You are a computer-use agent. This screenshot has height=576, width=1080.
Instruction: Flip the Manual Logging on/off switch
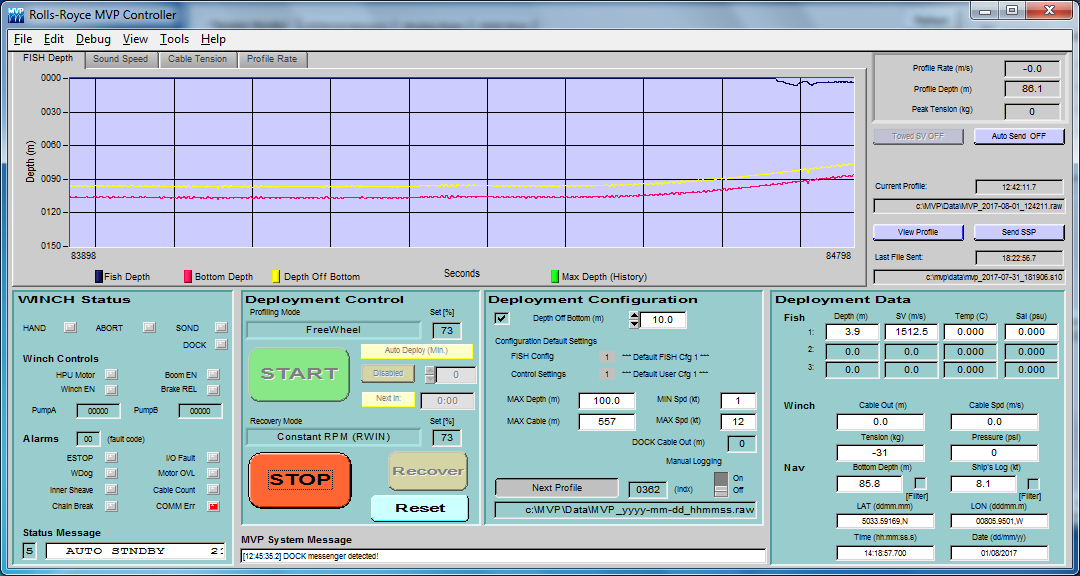(719, 484)
